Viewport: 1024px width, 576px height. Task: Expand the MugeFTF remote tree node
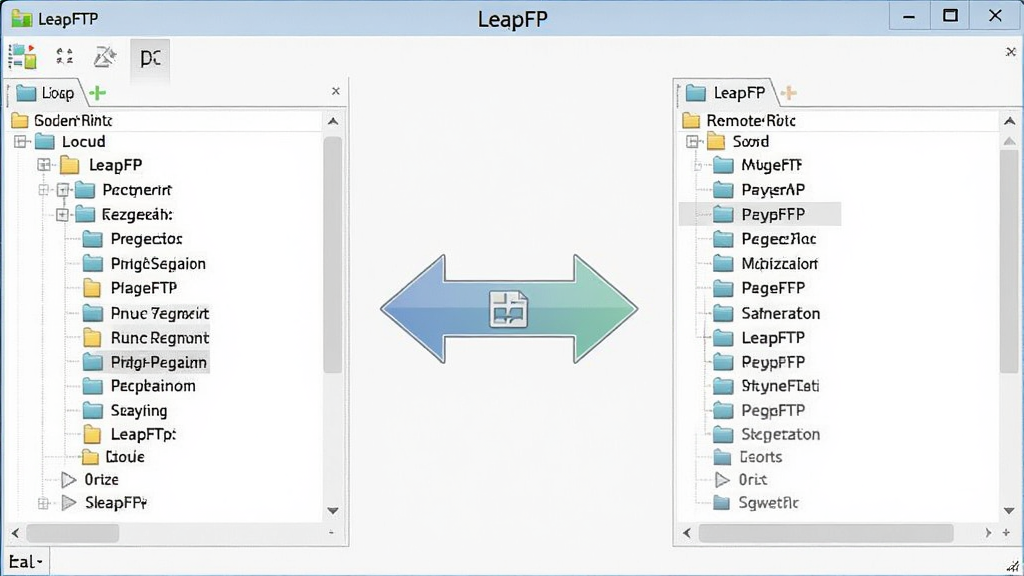(x=697, y=166)
